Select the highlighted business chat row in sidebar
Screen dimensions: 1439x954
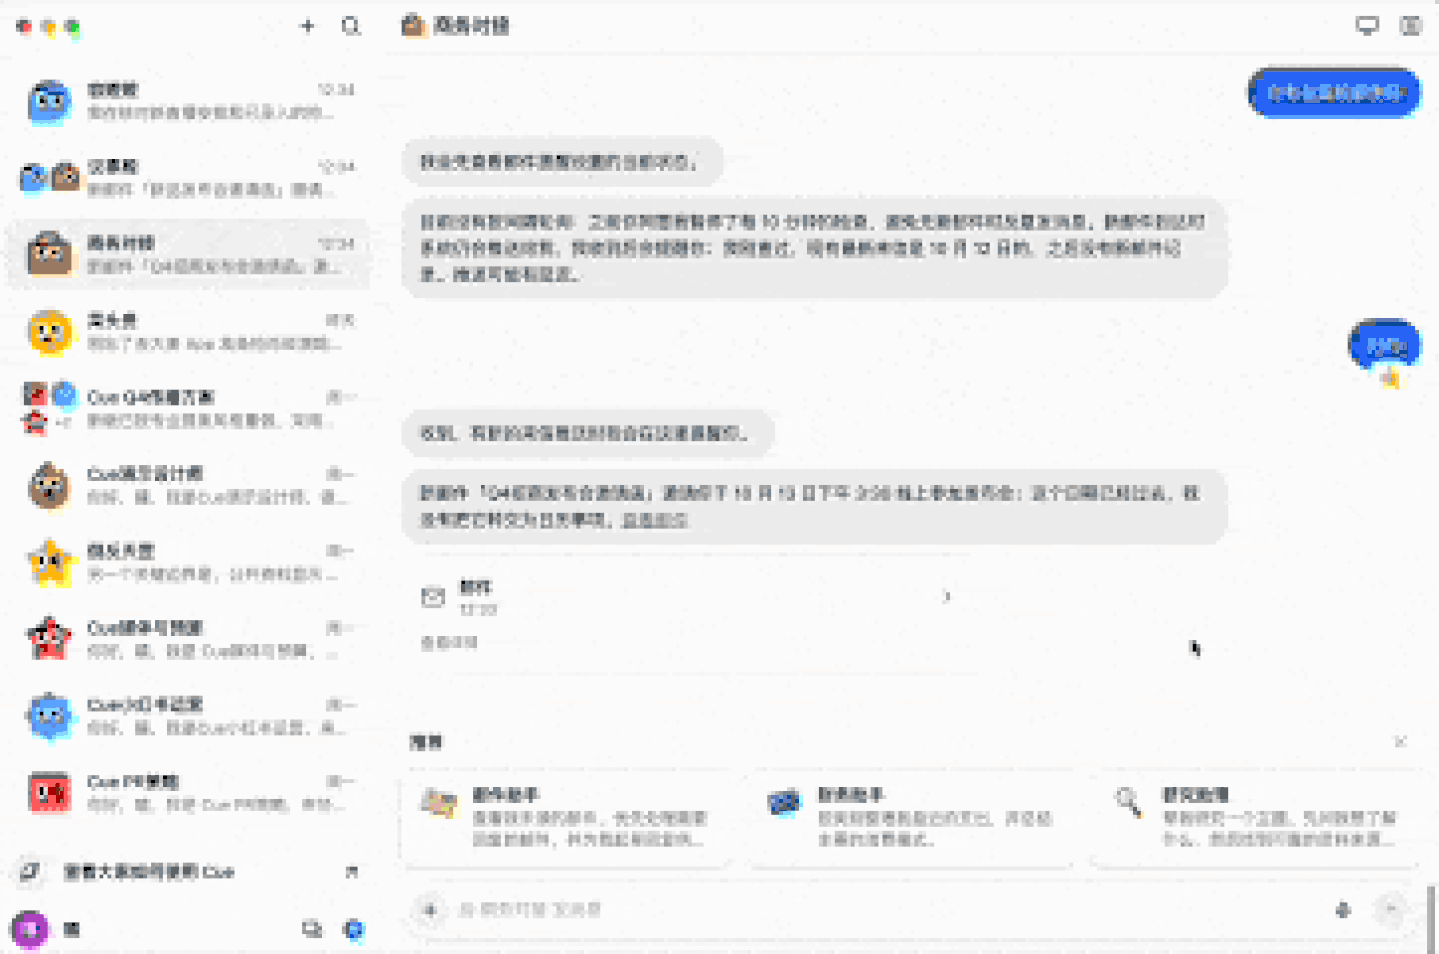click(188, 255)
